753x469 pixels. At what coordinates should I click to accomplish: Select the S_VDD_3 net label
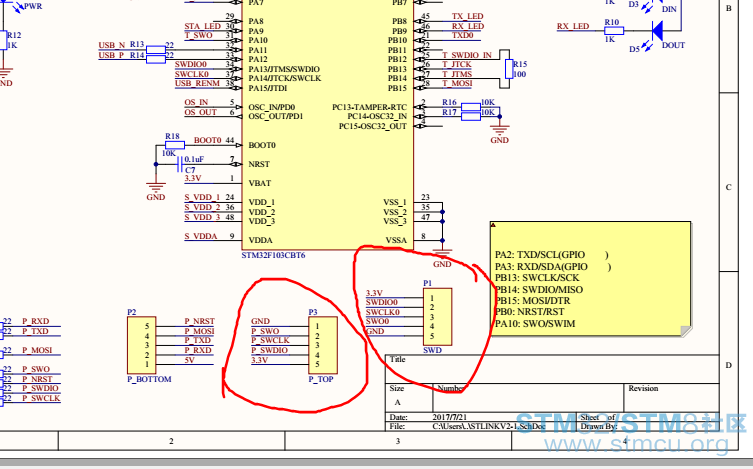202,217
